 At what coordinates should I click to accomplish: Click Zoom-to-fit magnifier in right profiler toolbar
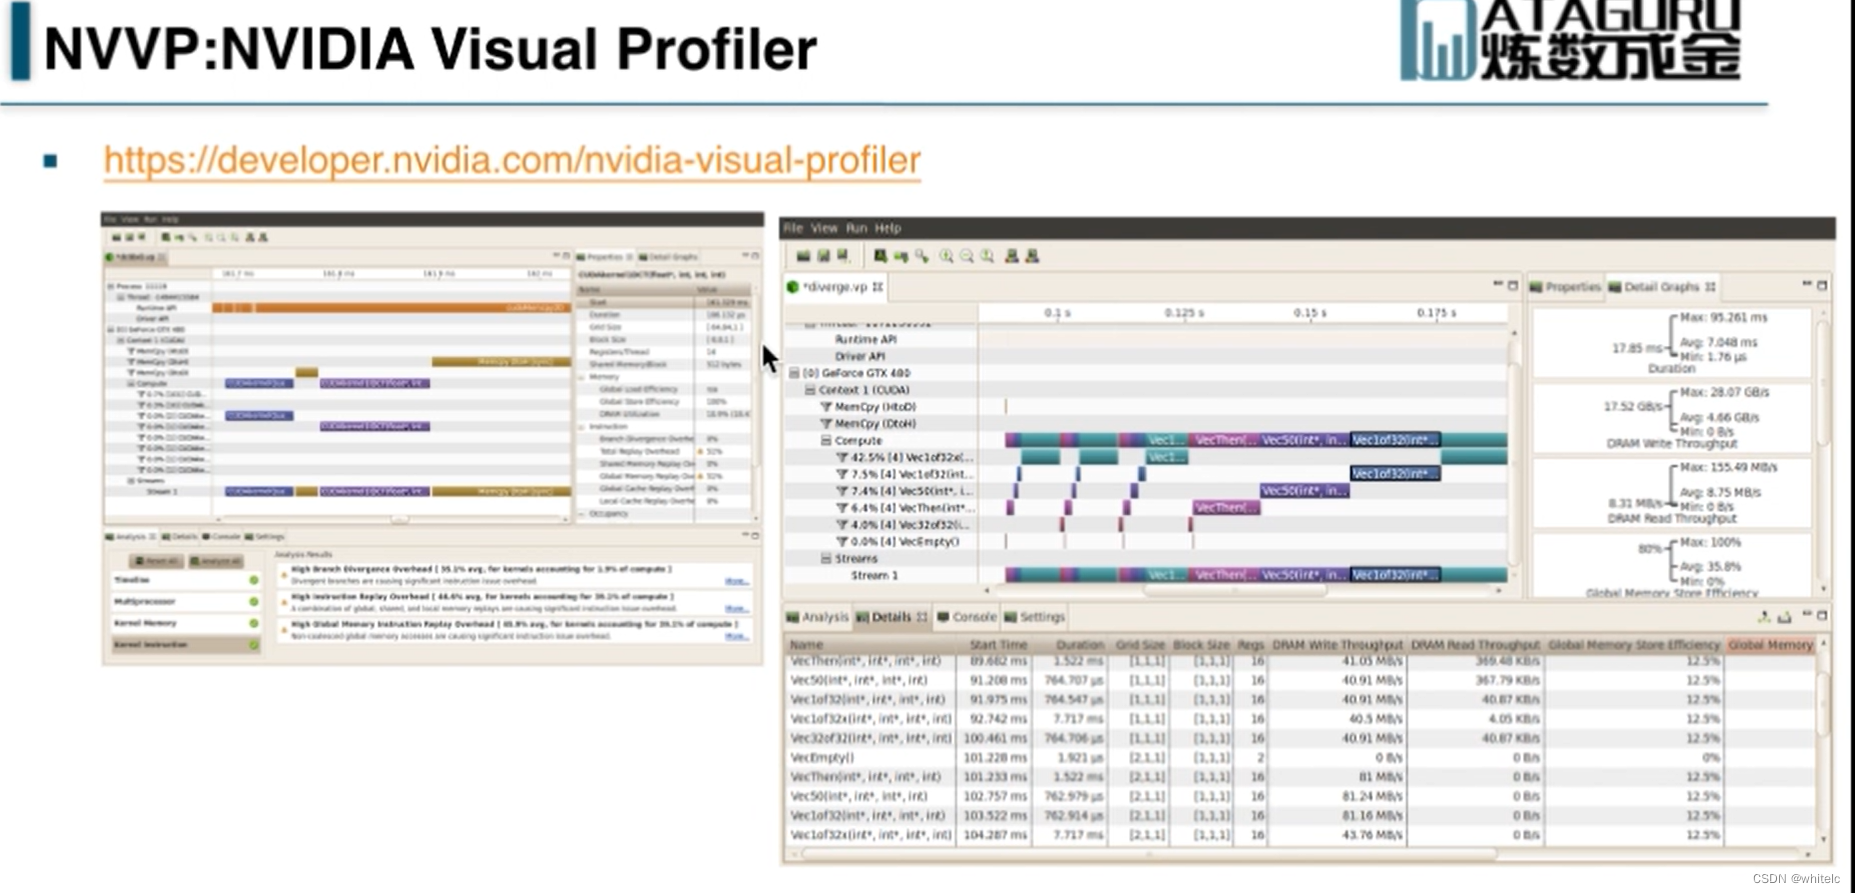pos(988,257)
